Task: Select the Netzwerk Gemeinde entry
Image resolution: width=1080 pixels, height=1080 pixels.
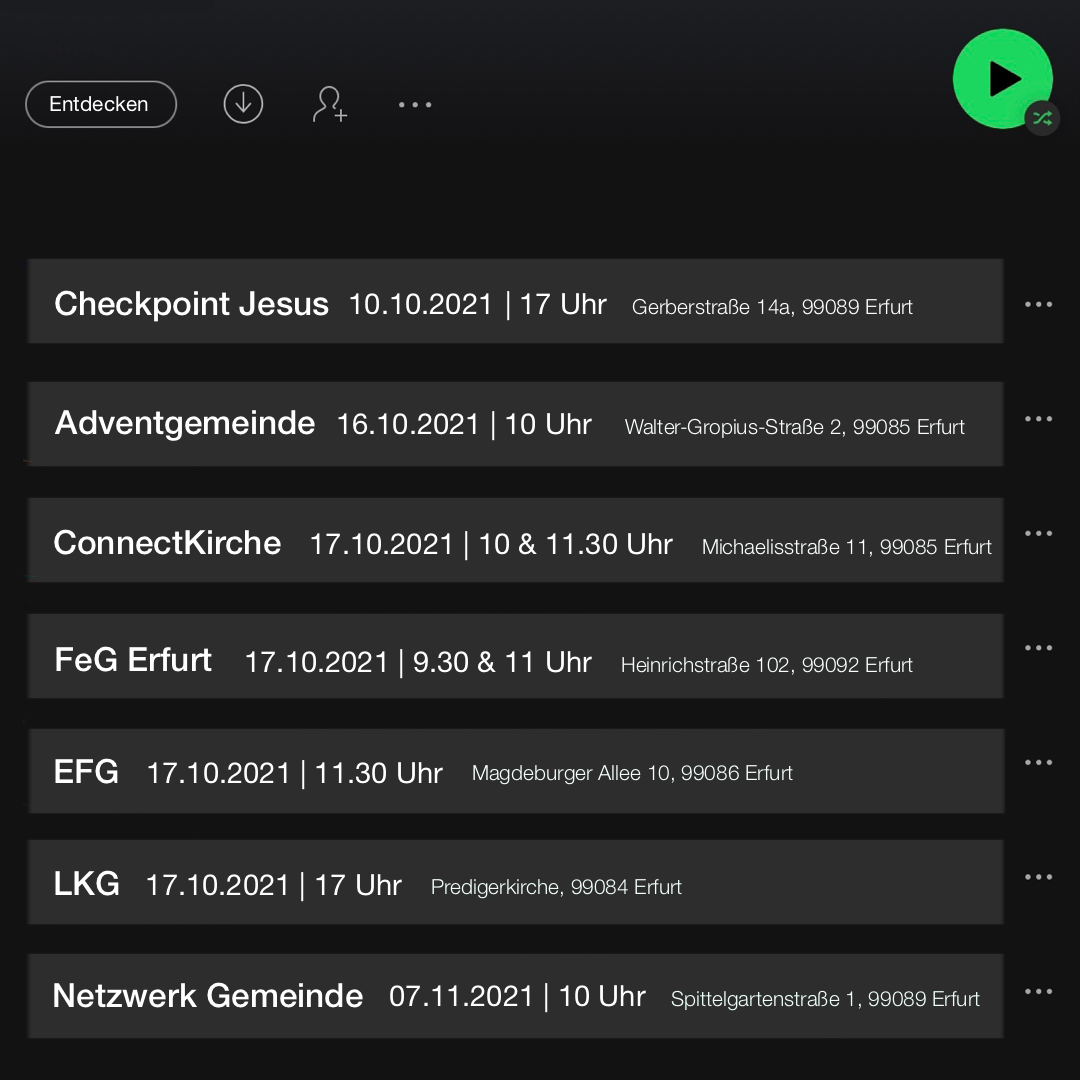Action: click(515, 996)
